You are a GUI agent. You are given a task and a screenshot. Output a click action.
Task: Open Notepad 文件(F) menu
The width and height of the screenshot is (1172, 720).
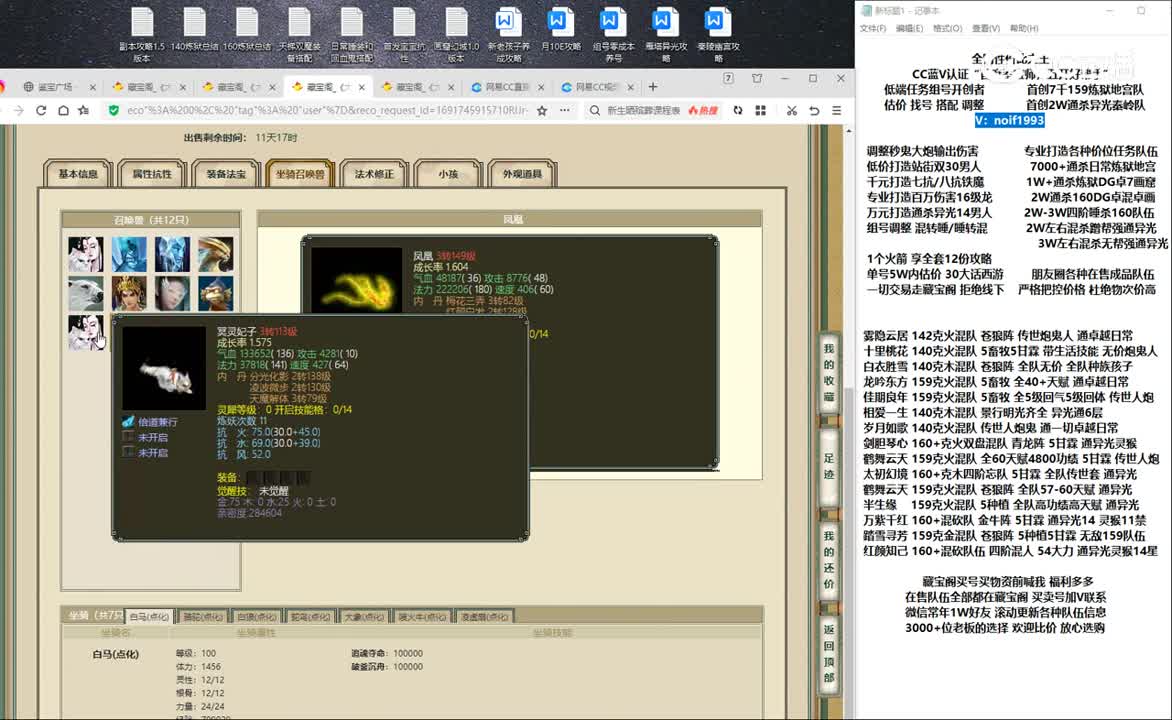[872, 28]
